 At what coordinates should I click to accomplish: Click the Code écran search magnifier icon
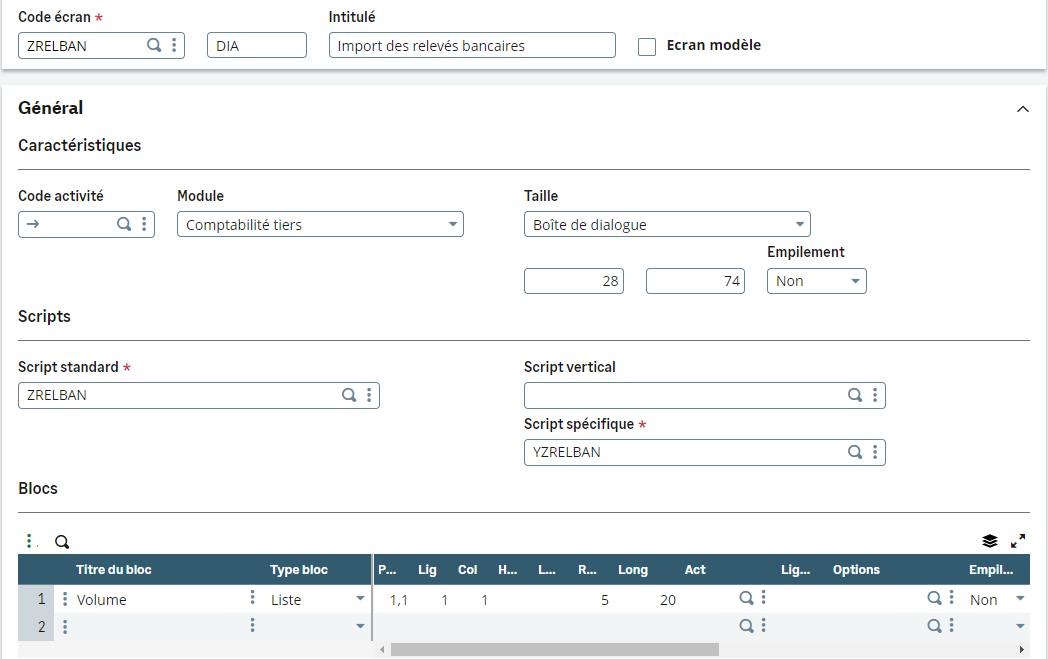[x=154, y=45]
